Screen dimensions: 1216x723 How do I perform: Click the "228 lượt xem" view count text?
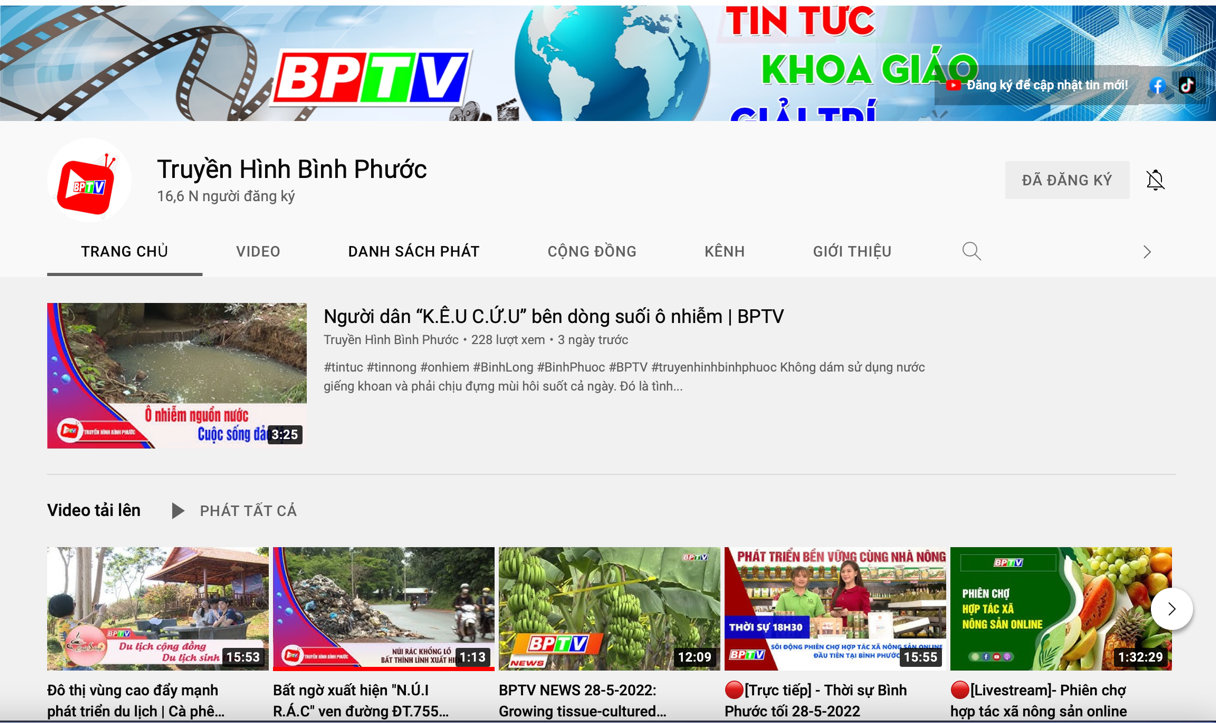tap(508, 340)
